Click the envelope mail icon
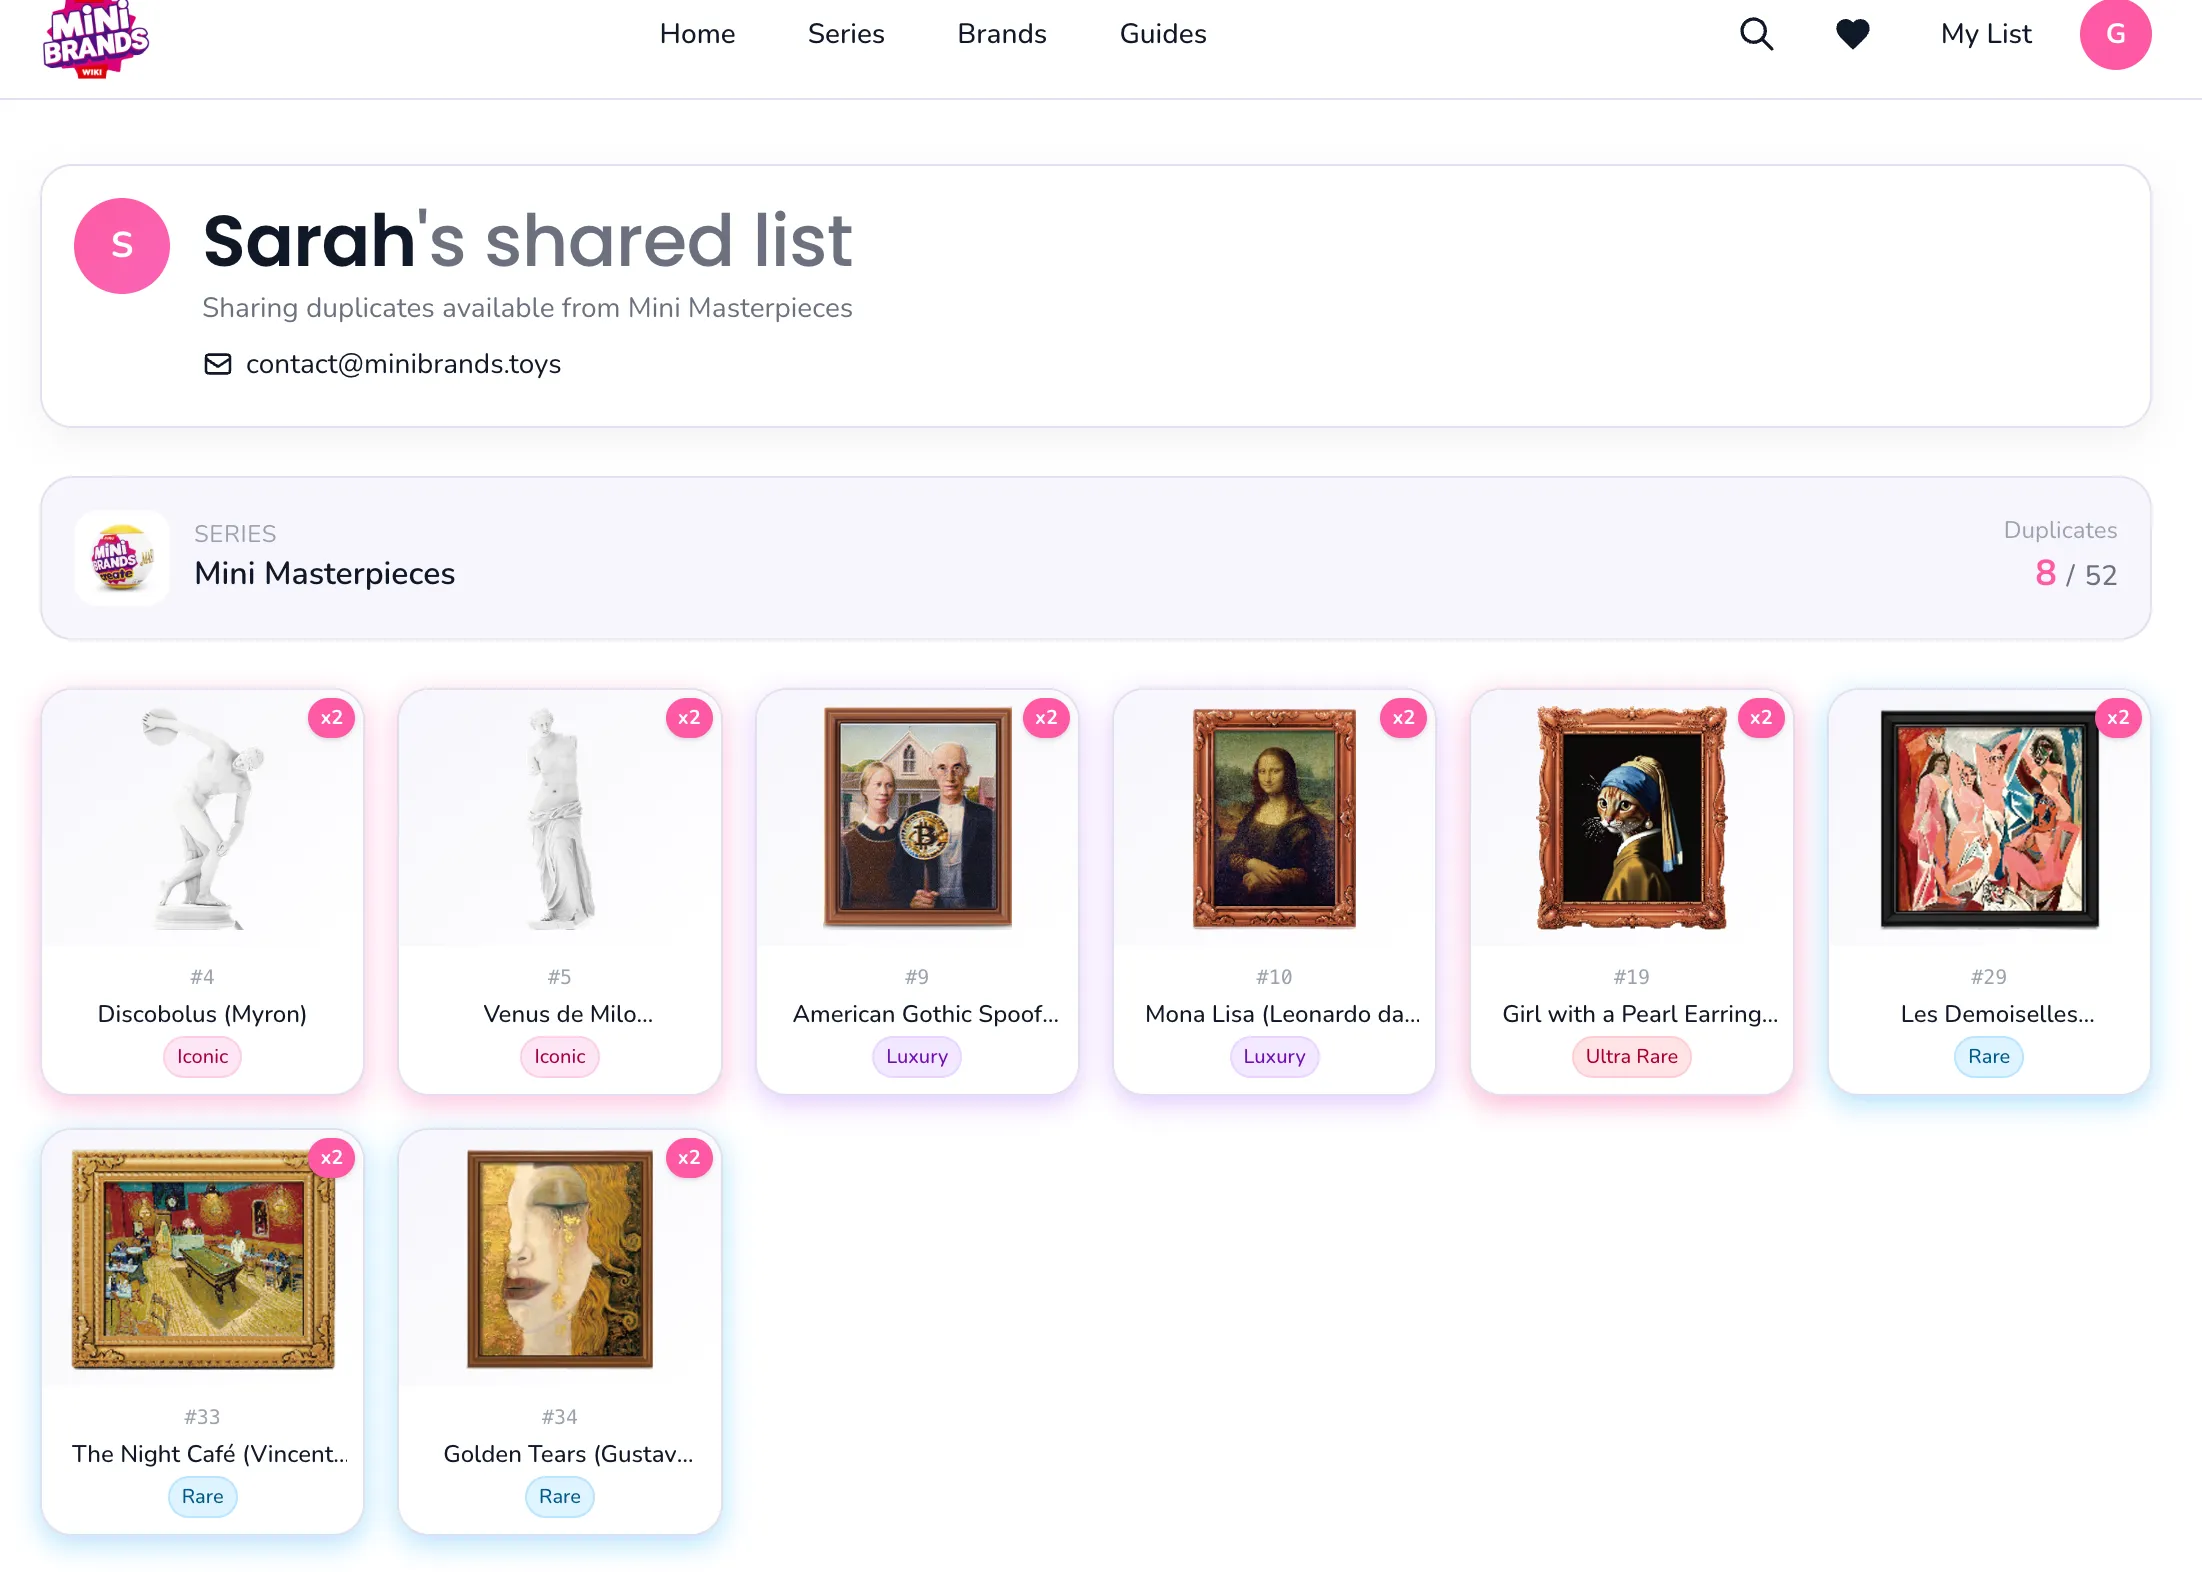The width and height of the screenshot is (2202, 1594). 217,364
